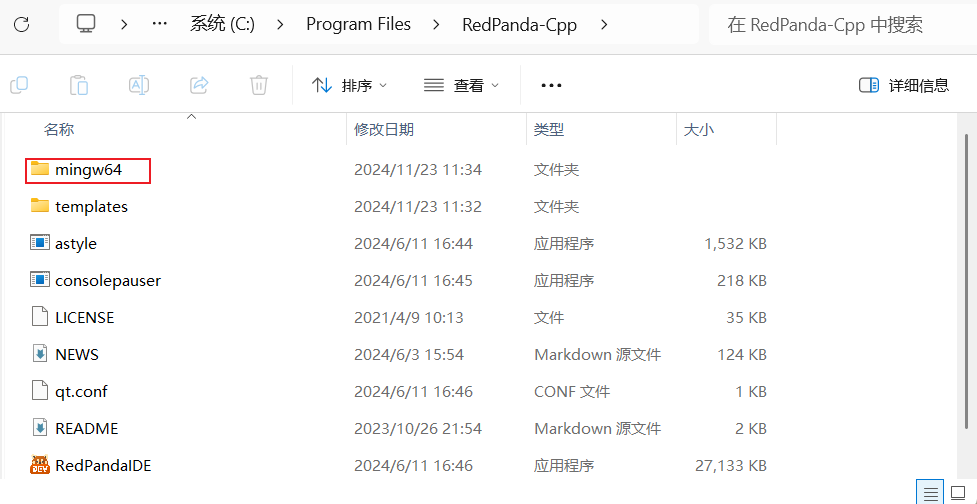Sort by 修改日期 column header
The height and width of the screenshot is (504, 977).
[x=384, y=130]
